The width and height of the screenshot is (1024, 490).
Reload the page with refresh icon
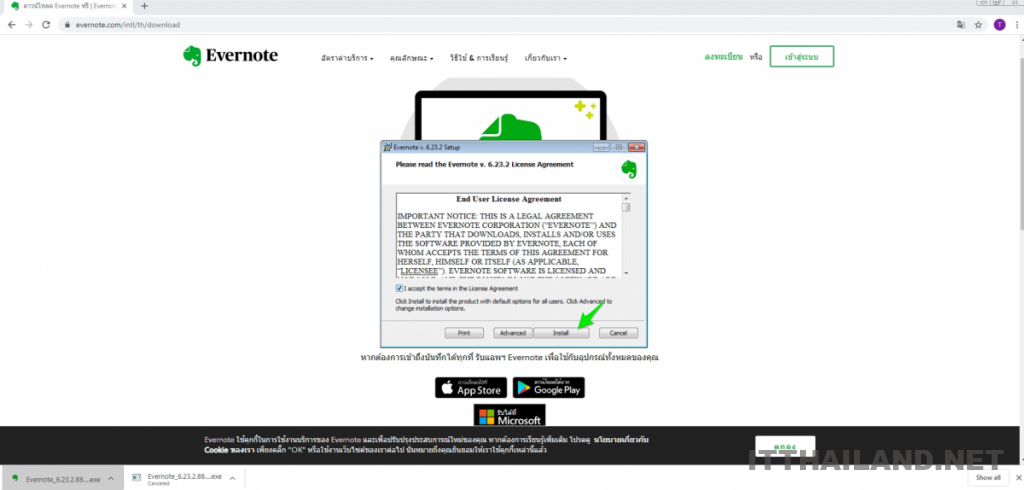(46, 25)
